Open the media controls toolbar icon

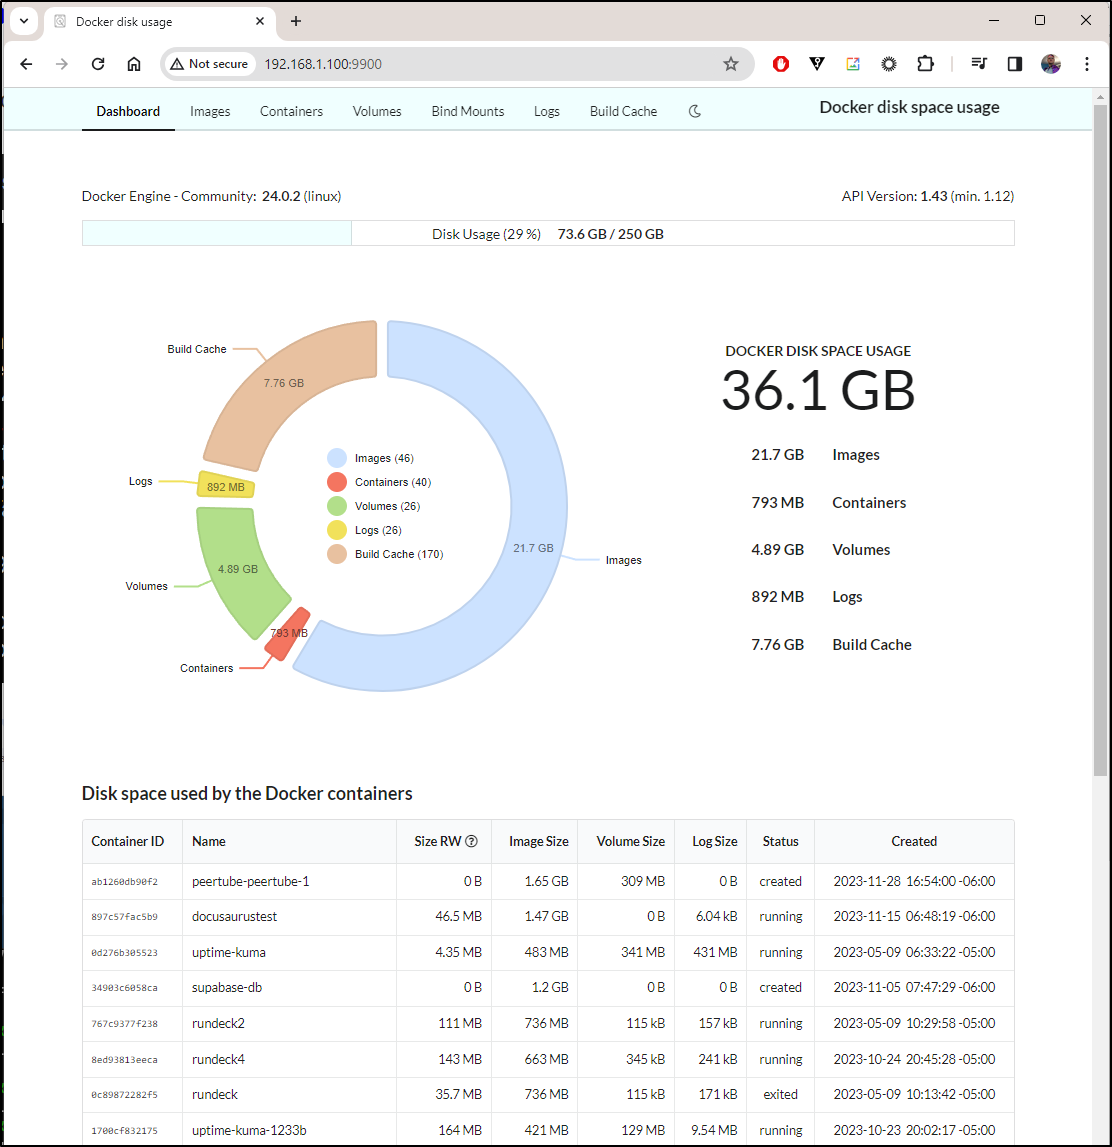tap(979, 64)
